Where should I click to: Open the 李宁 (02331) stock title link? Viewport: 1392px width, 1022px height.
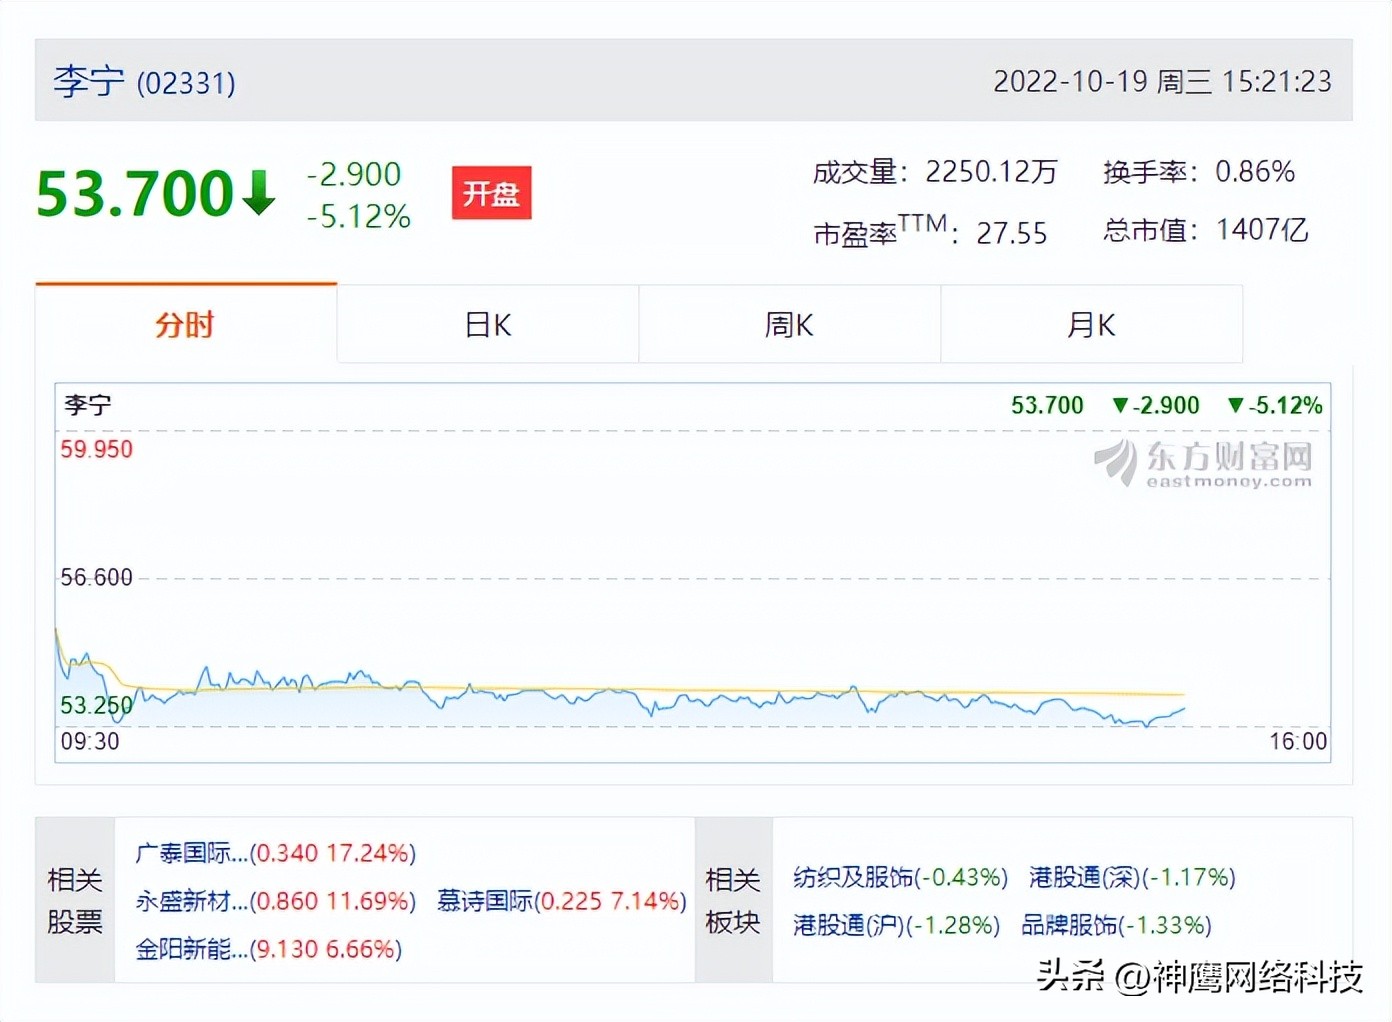click(x=145, y=81)
